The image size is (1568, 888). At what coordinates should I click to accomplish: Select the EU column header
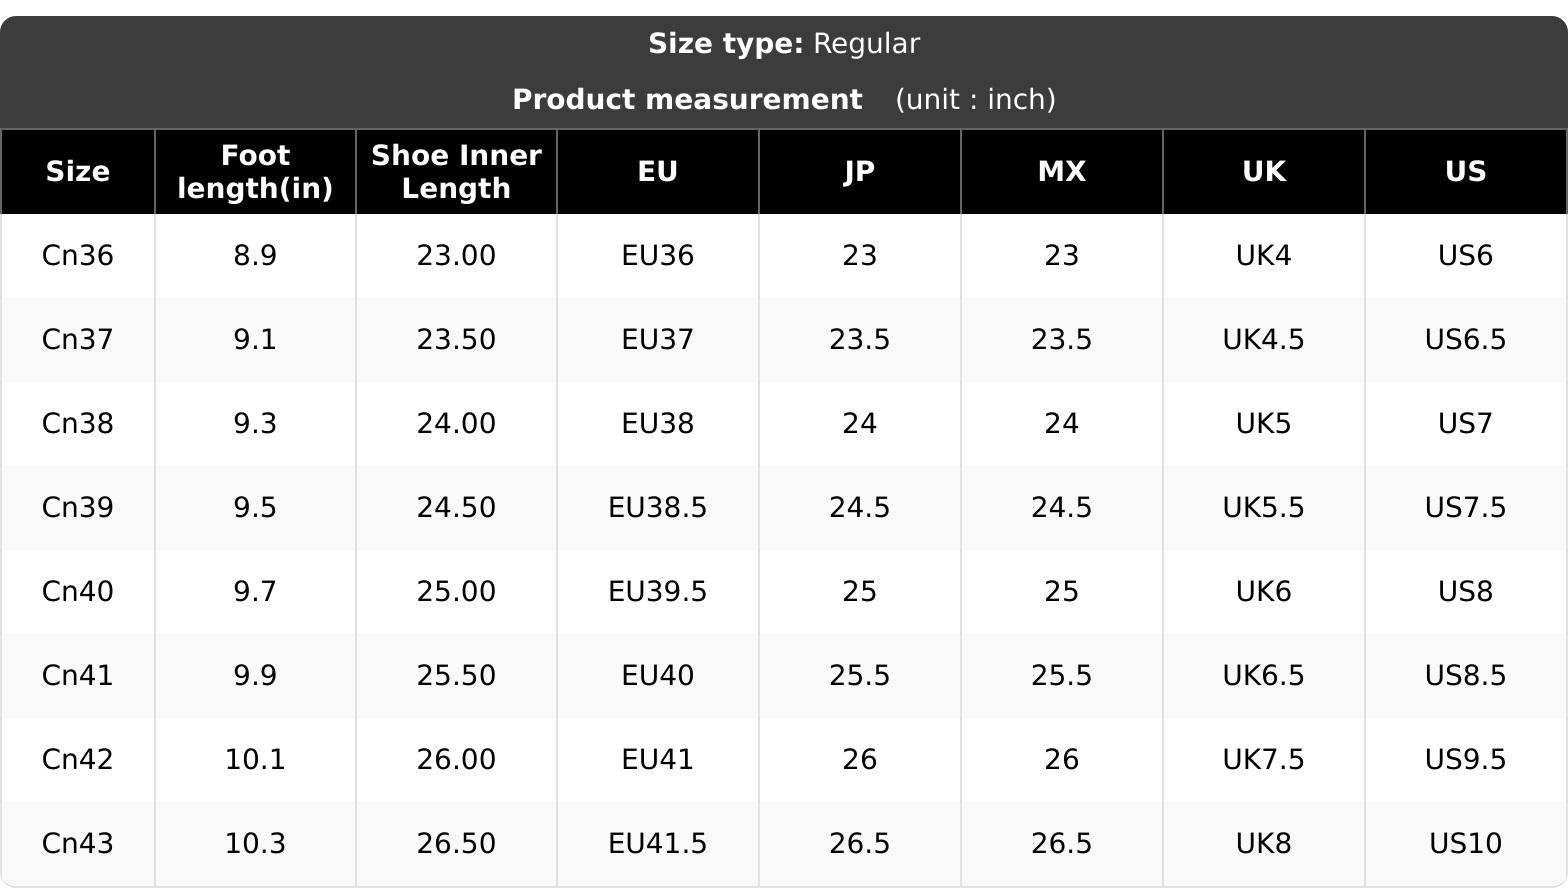pyautogui.click(x=658, y=172)
